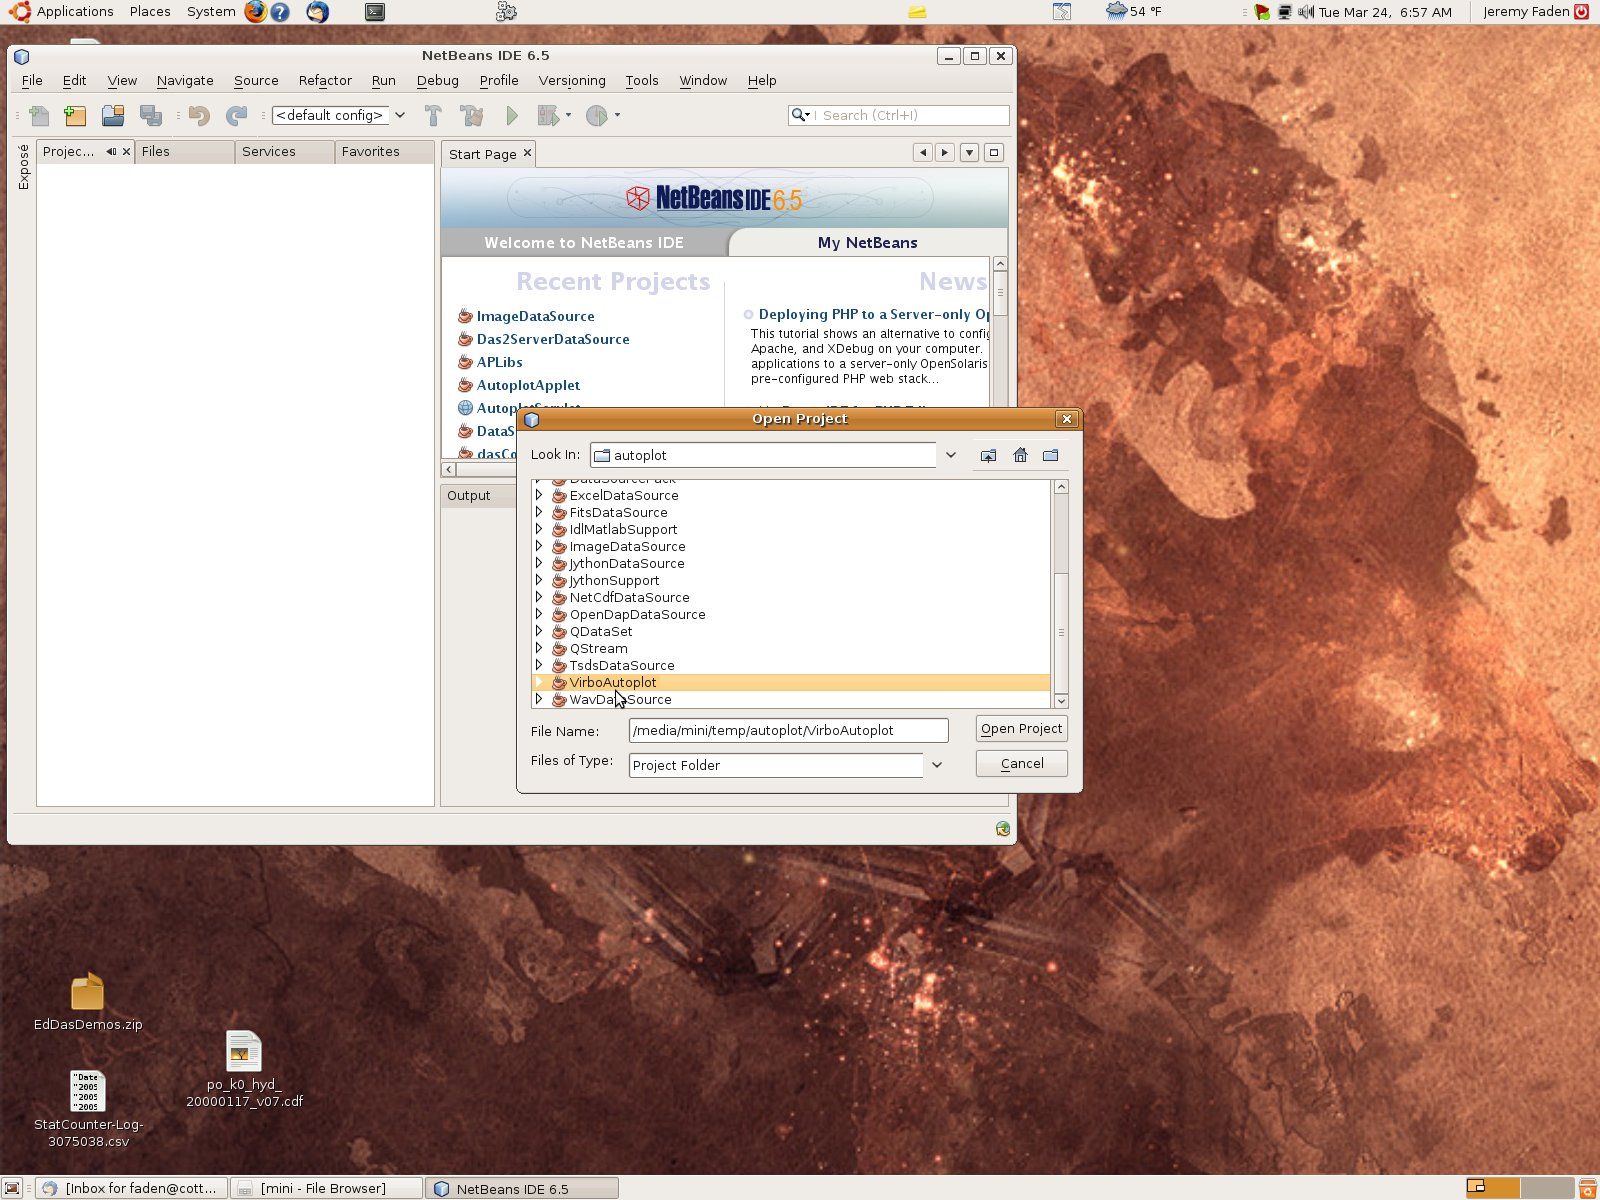This screenshot has width=1600, height=1200.
Task: Click the Redo toolbar icon
Action: click(237, 116)
